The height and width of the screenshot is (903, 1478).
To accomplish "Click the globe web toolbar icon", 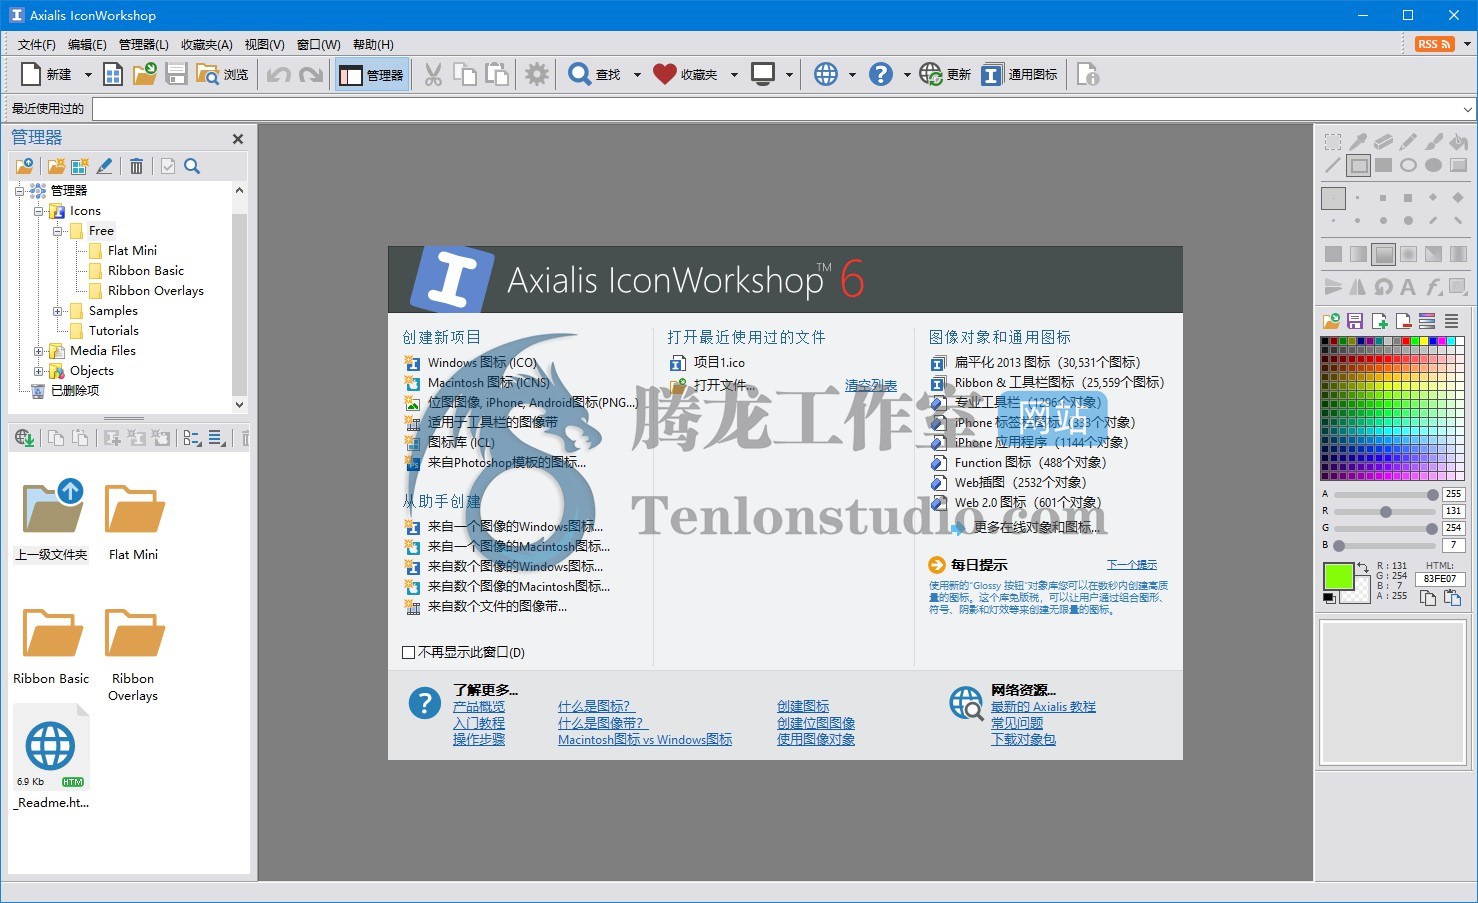I will [x=826, y=74].
